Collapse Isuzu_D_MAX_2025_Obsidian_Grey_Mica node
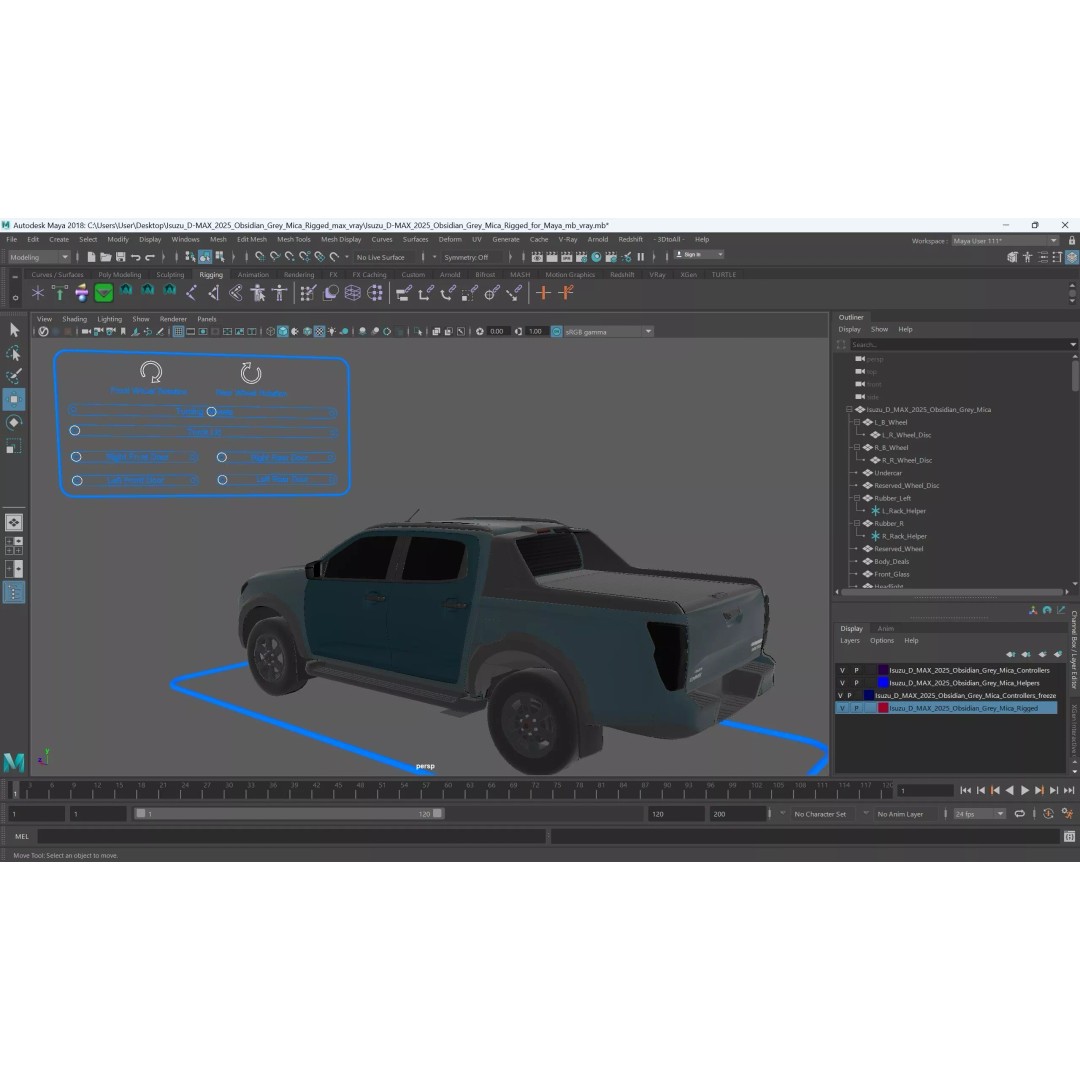1080x1080 pixels. (x=849, y=409)
